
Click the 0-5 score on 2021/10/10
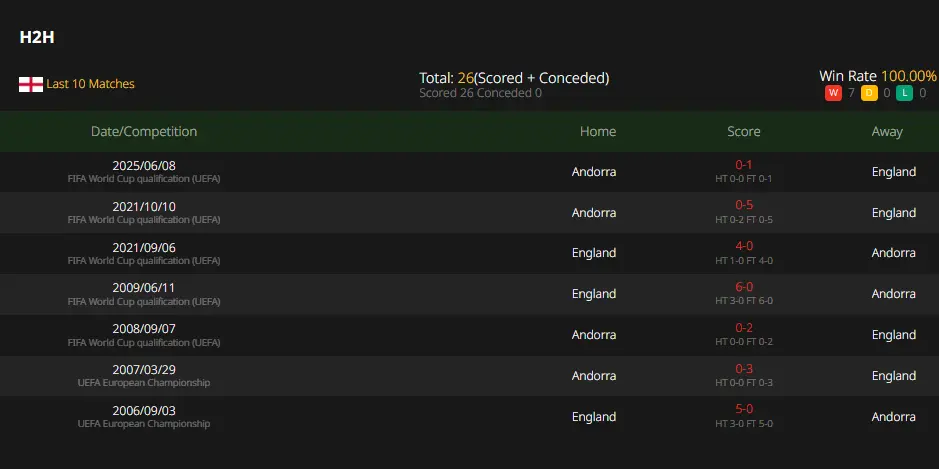click(x=744, y=205)
